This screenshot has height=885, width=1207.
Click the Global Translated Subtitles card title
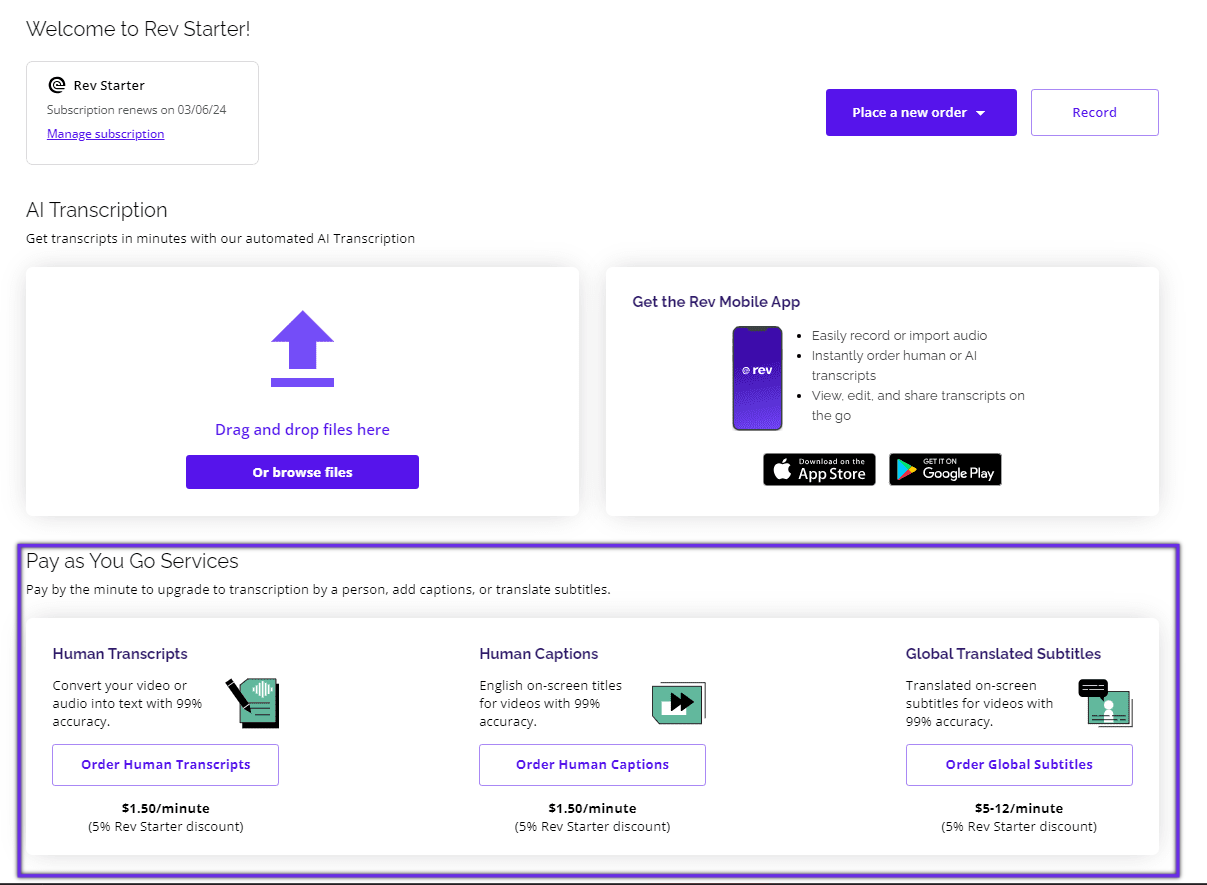(1003, 654)
